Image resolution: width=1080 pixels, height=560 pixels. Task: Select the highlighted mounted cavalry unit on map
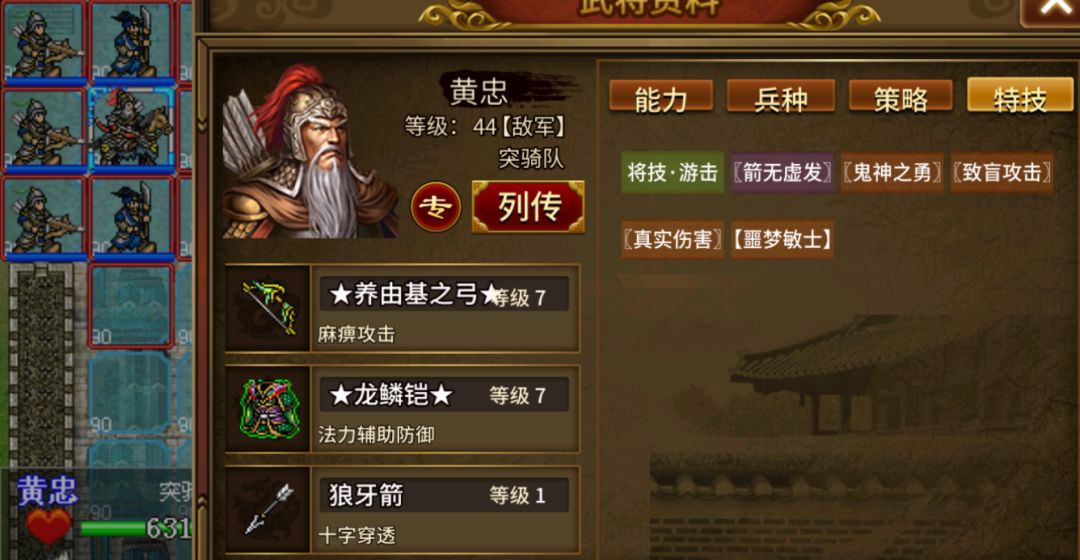[x=130, y=128]
